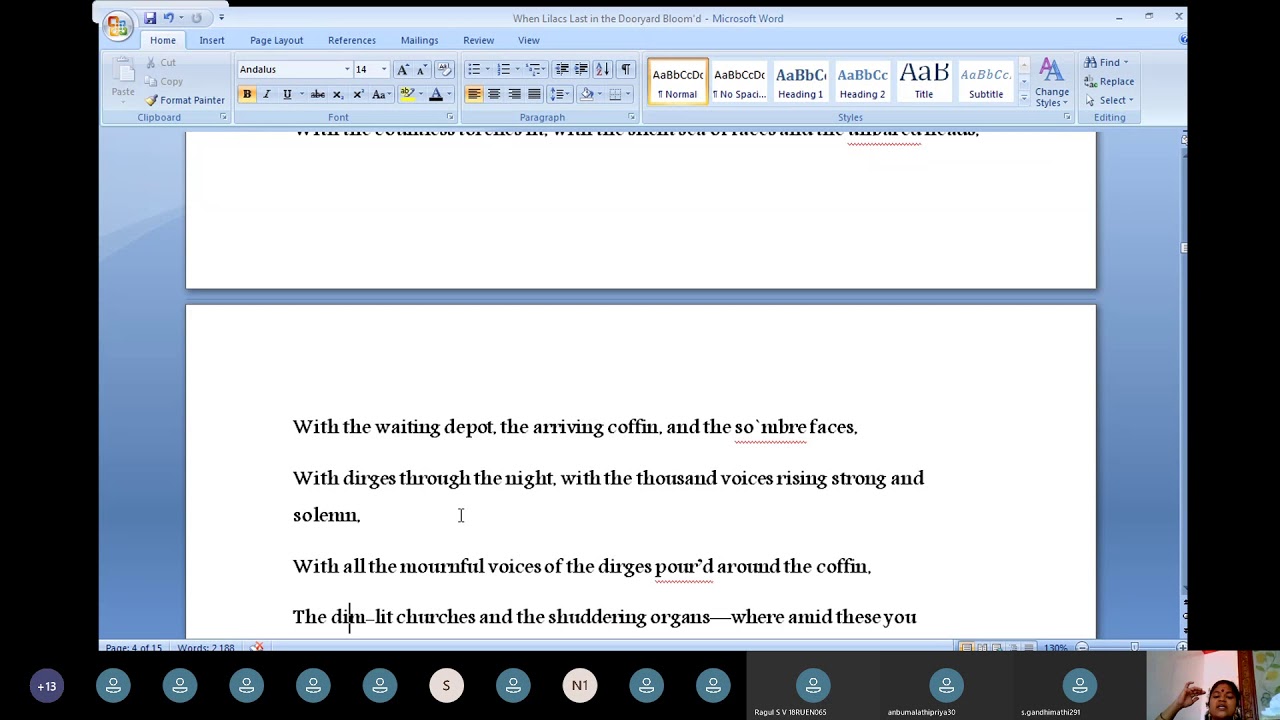
Task: Click the presenter video thumbnail
Action: pos(1213,685)
